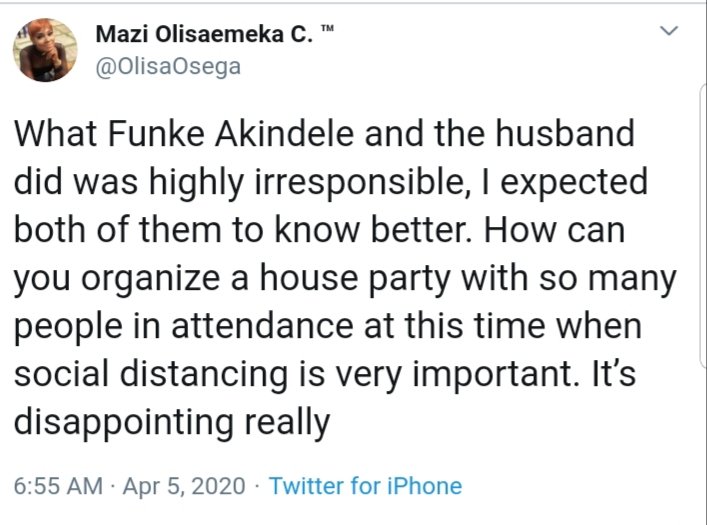Click the word 'husband' in tweet

[x=557, y=135]
